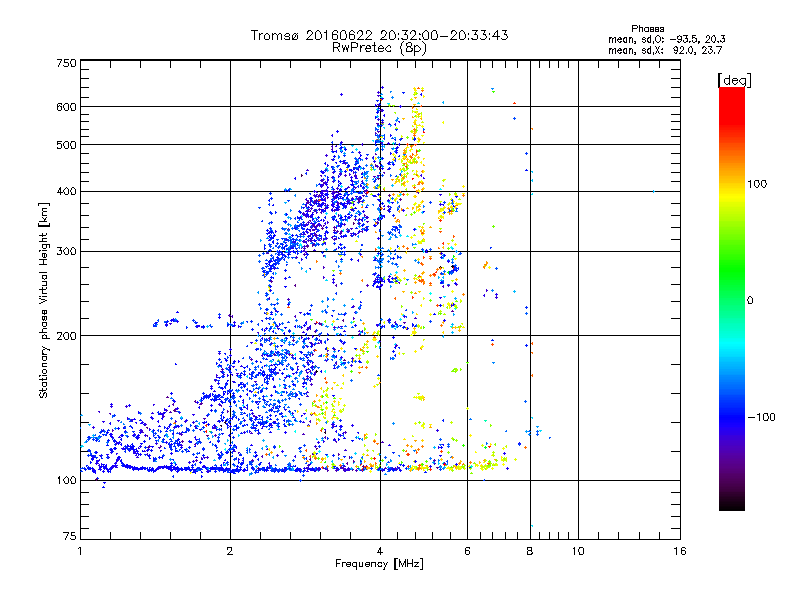This screenshot has height=600, width=800.
Task: Click x-axis tick label '4'
Action: (x=380, y=551)
